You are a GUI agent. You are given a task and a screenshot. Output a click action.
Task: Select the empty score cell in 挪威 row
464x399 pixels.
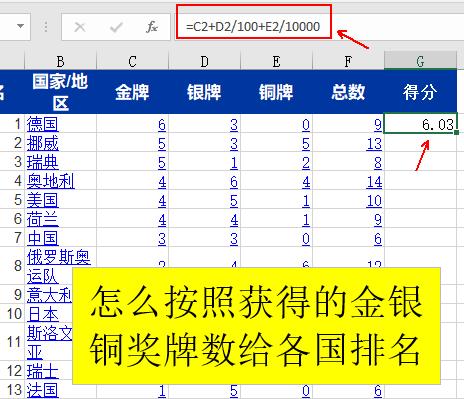[420, 143]
